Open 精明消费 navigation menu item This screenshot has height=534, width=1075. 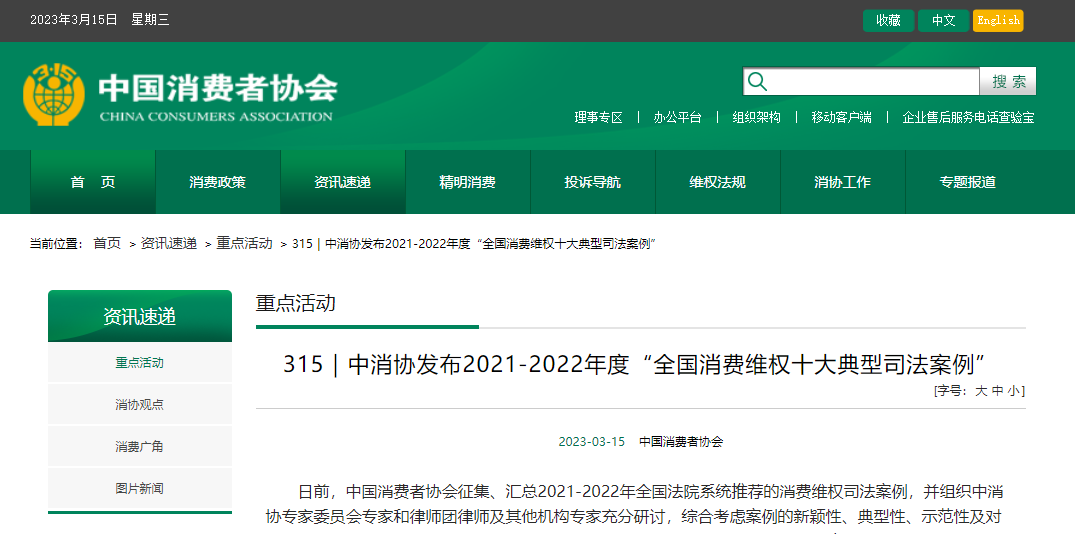[468, 182]
